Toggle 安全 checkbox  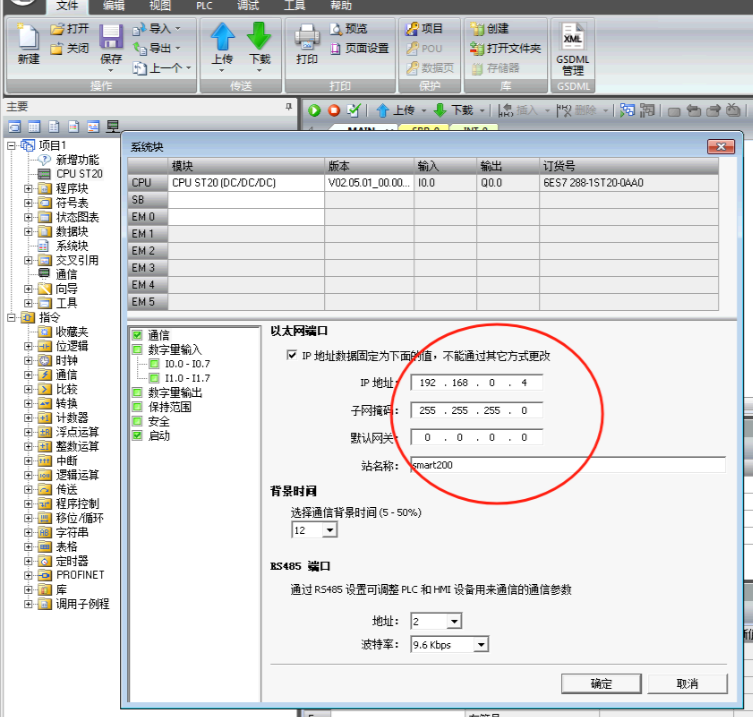coord(138,421)
